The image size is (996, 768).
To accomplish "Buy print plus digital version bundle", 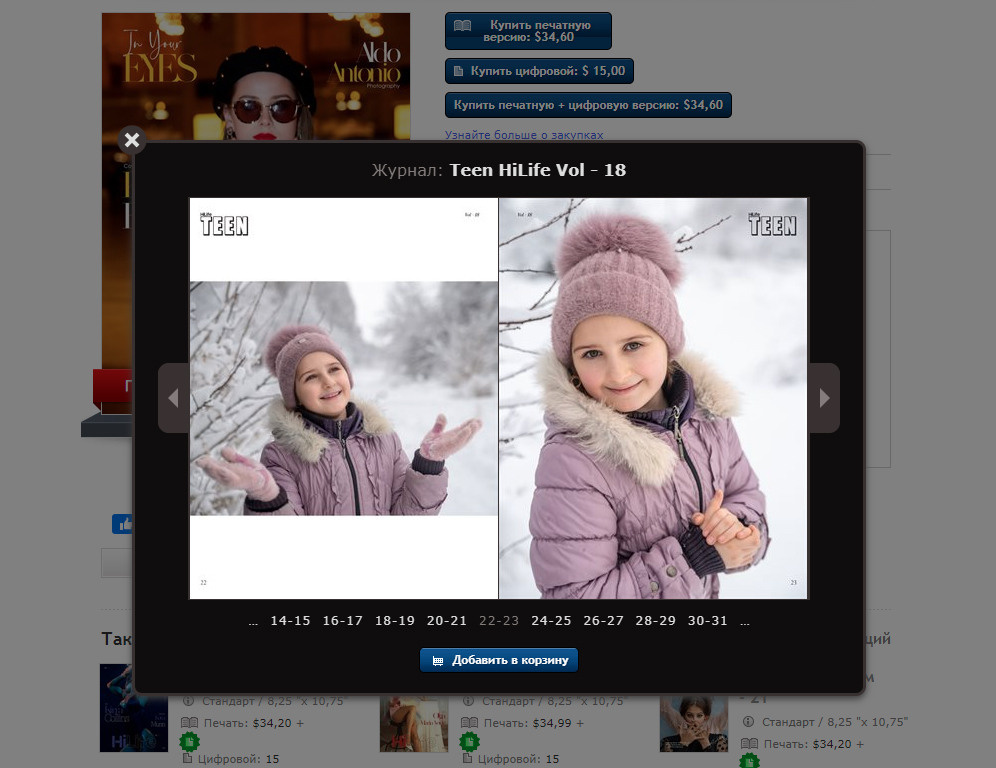I will click(588, 105).
